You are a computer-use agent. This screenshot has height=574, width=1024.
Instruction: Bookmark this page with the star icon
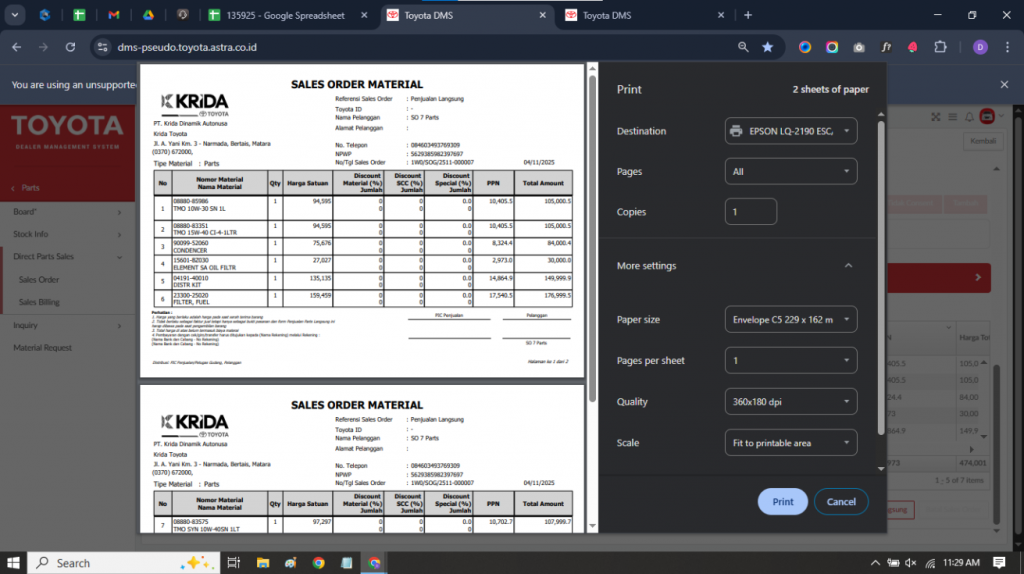point(767,47)
